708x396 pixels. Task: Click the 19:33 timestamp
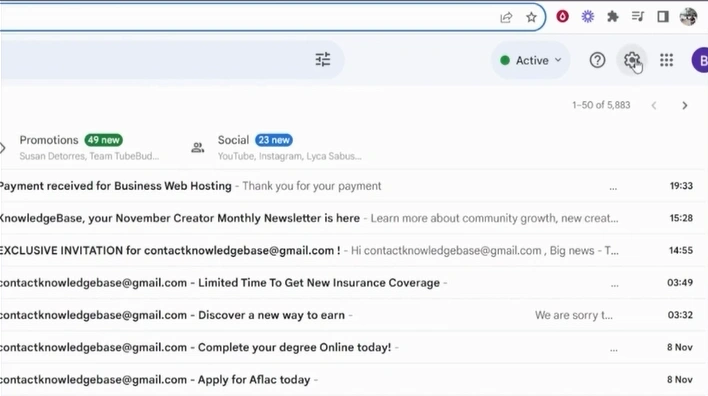(681, 186)
